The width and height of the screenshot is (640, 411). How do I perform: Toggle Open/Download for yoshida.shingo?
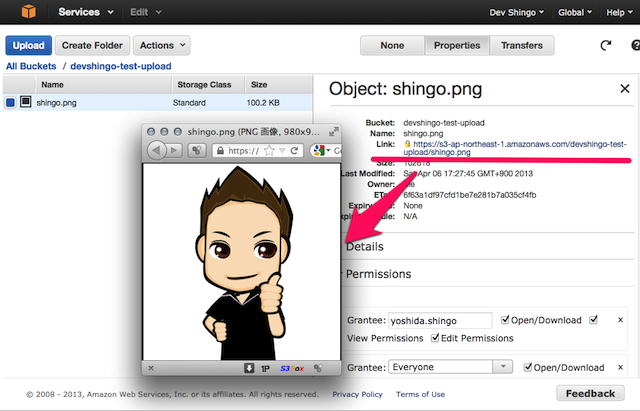pyautogui.click(x=505, y=320)
